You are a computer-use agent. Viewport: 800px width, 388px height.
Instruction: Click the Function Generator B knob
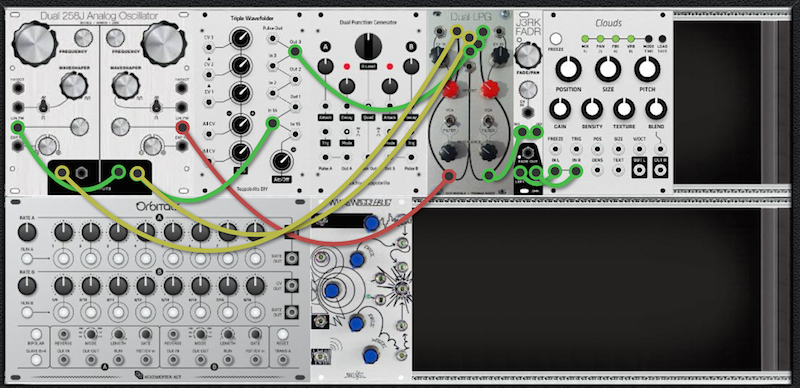point(411,66)
